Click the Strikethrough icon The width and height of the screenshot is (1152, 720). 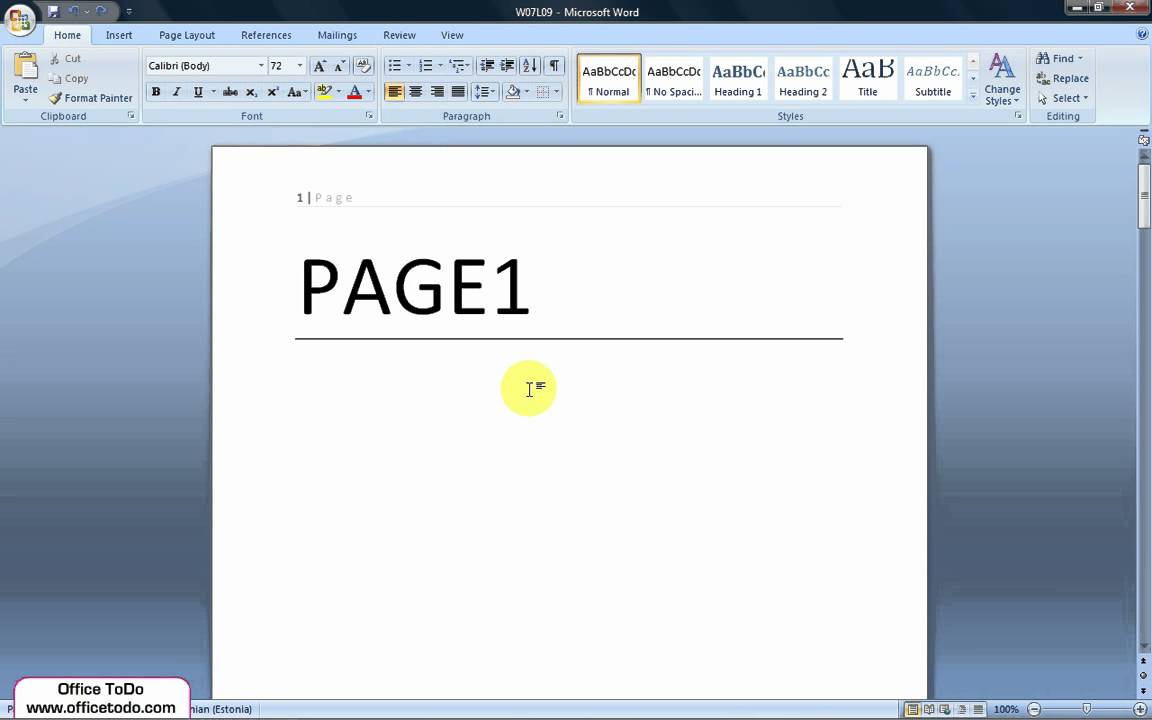pyautogui.click(x=230, y=92)
